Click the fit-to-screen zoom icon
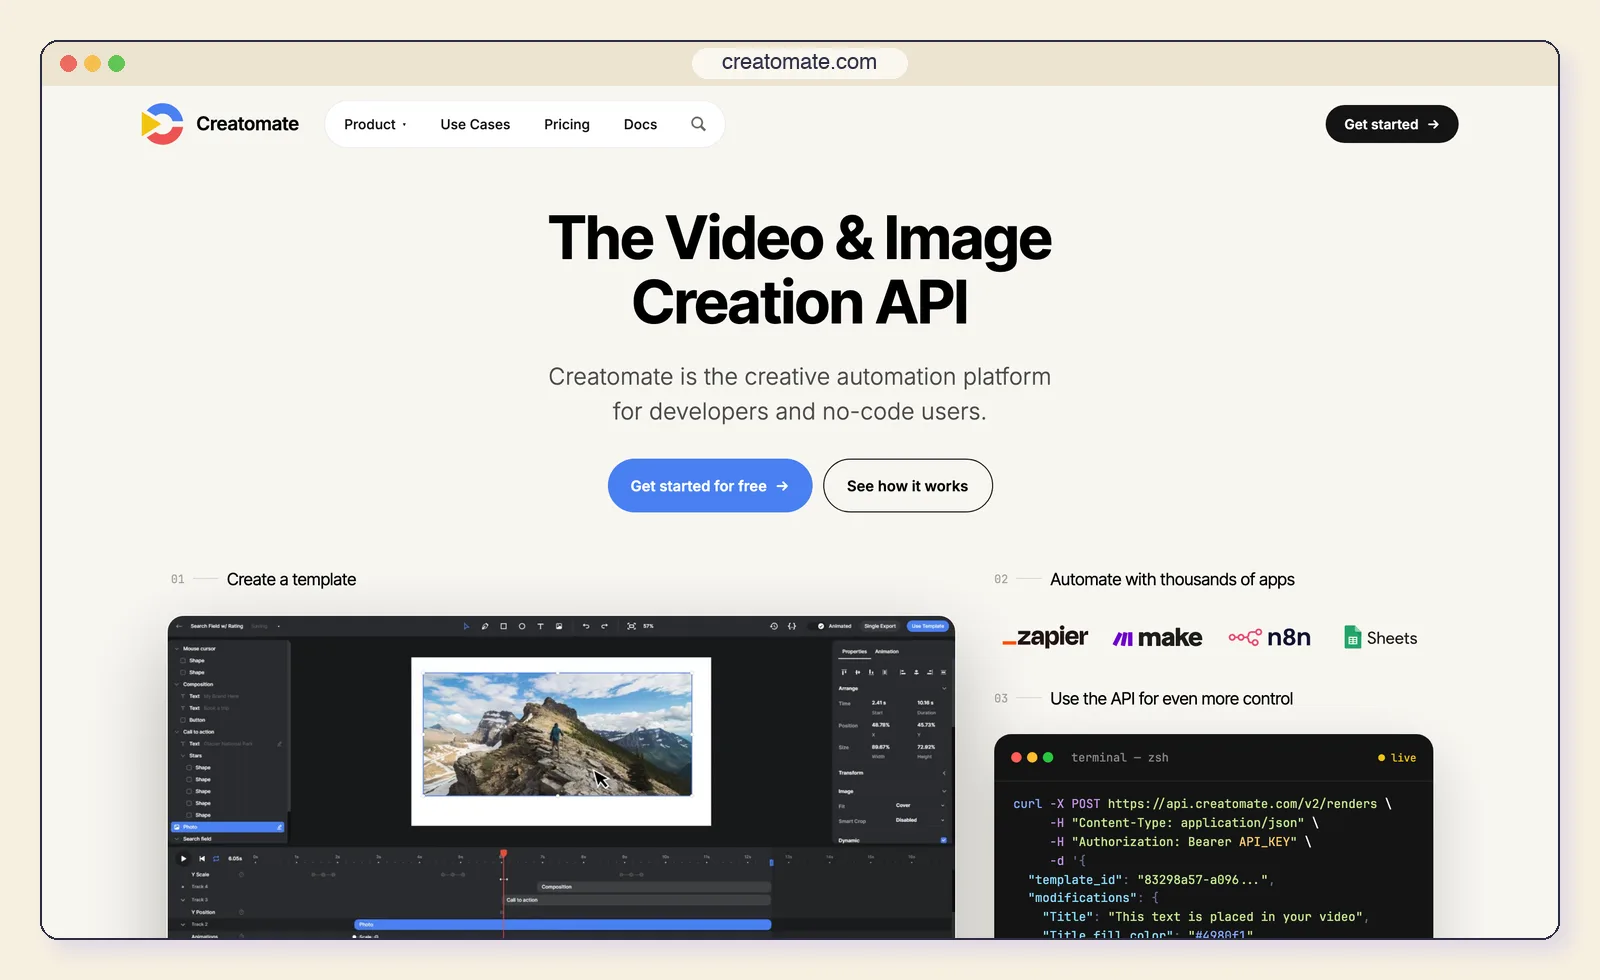Viewport: 1600px width, 980px height. tap(631, 626)
